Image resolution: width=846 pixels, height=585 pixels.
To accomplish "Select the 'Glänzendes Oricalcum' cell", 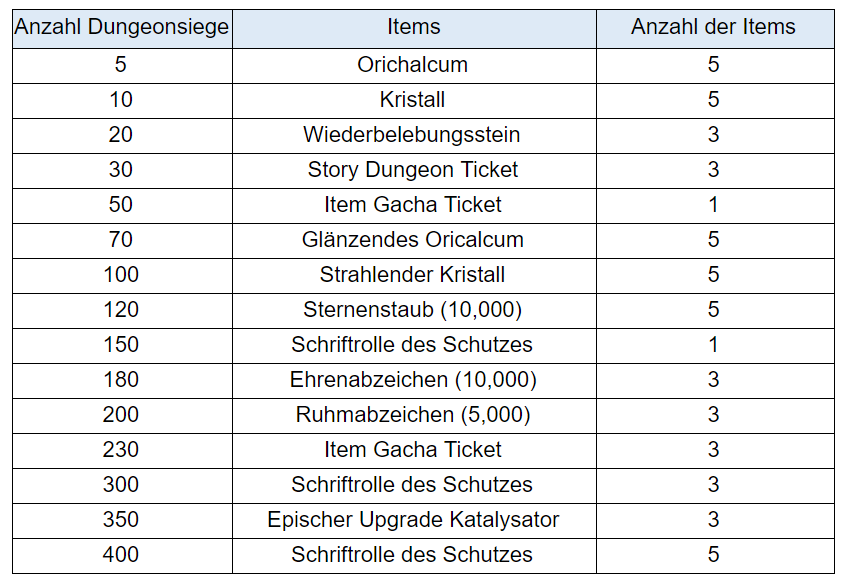I will point(413,240).
